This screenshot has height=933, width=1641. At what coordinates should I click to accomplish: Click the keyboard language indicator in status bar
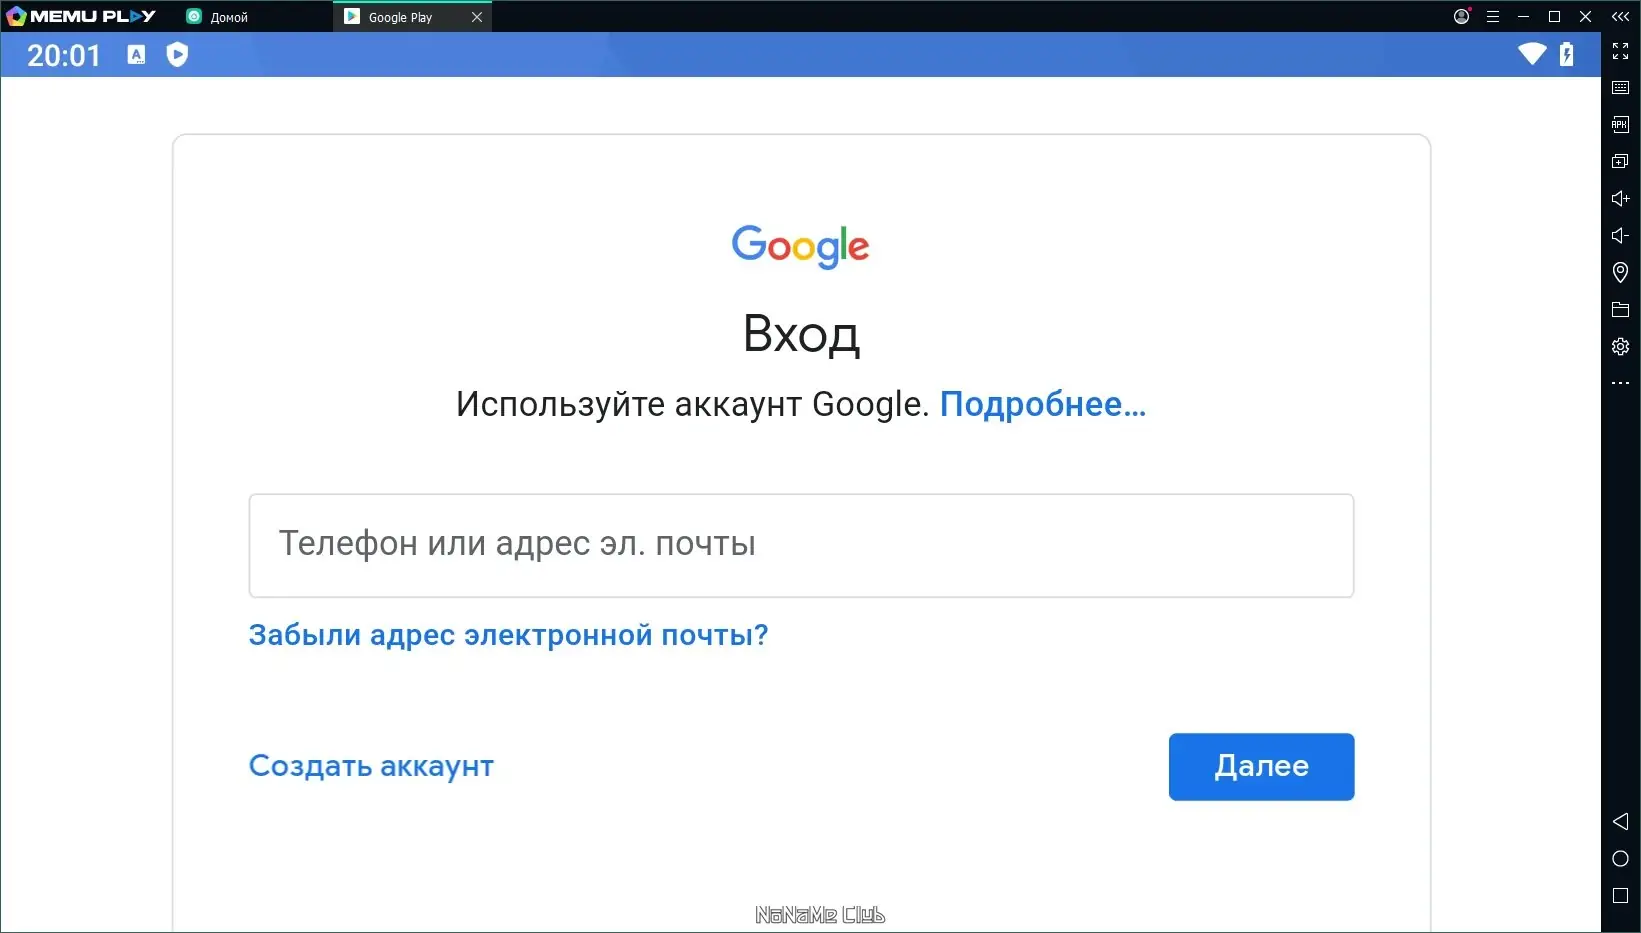pos(137,55)
